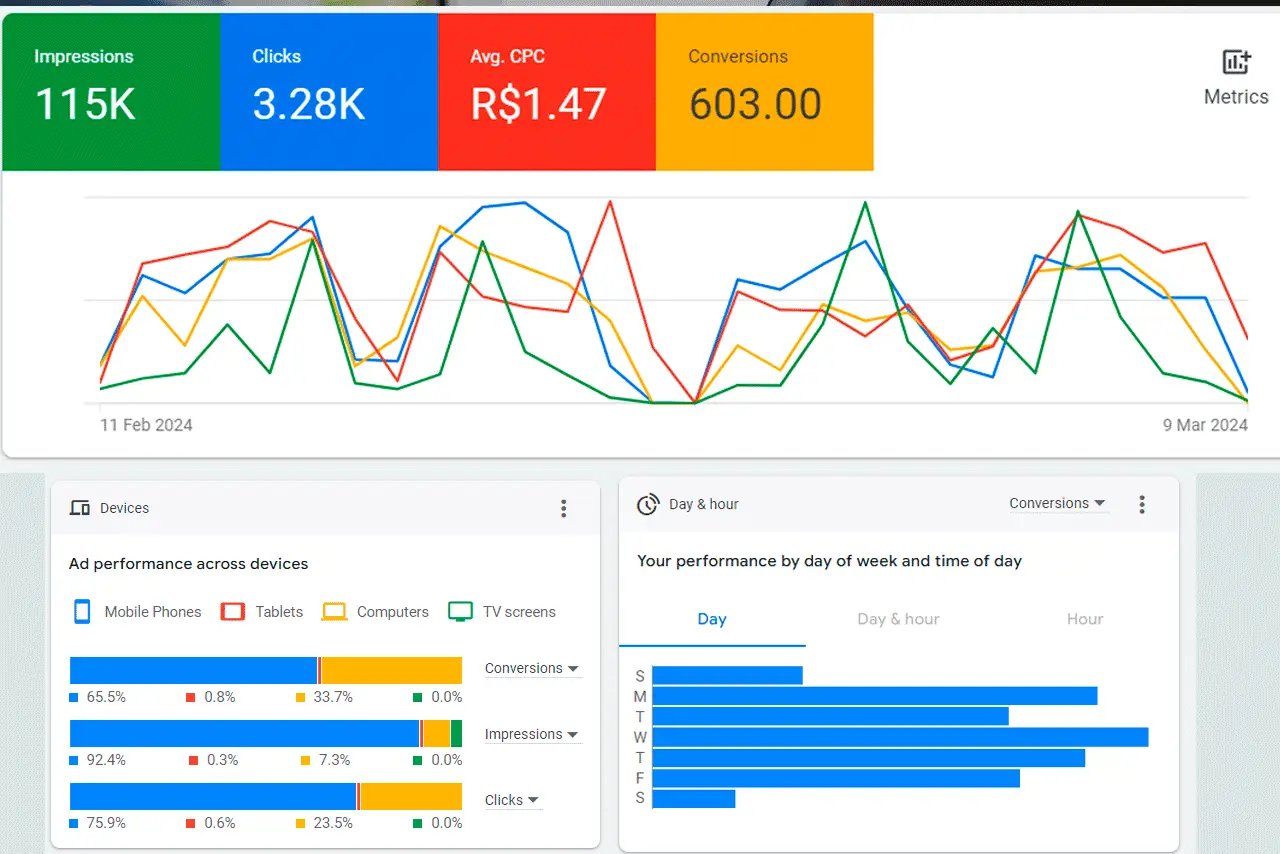Click the 7.3% computers impressions value
Viewport: 1280px width, 854px height.
pos(334,760)
